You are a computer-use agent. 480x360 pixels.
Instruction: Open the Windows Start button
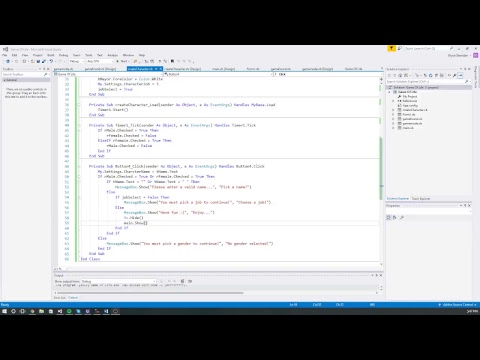click(x=4, y=311)
